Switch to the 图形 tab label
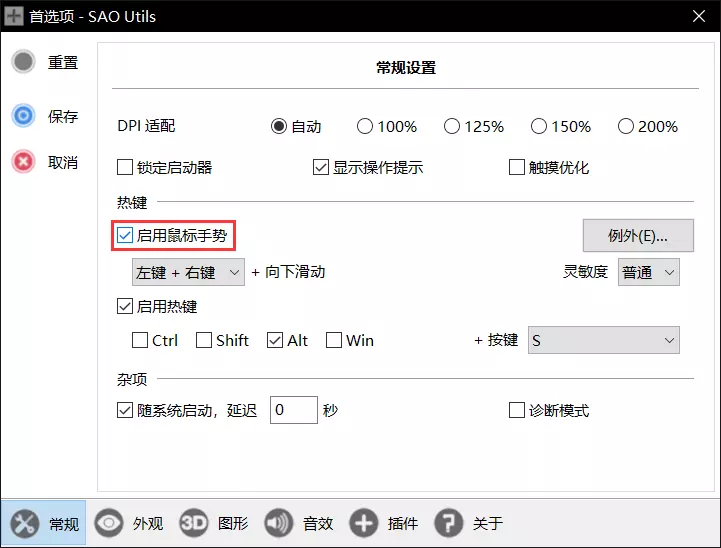 233,523
